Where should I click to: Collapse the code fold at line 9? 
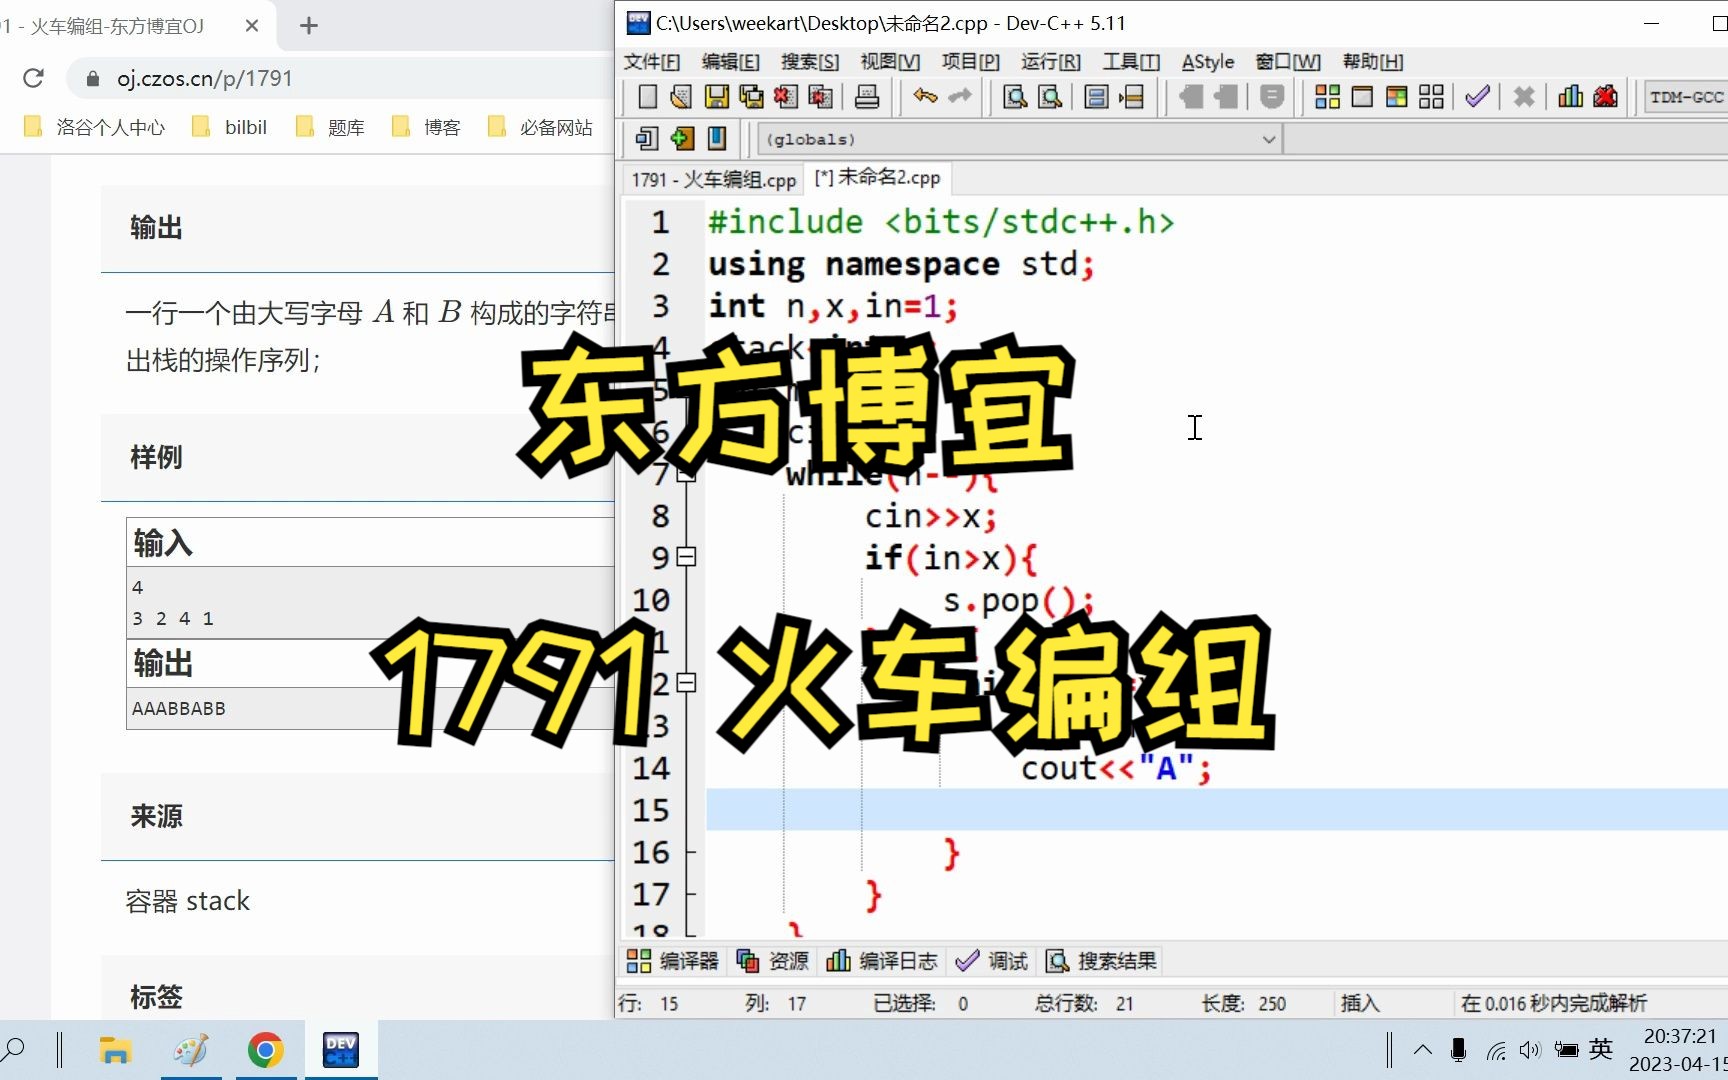pyautogui.click(x=686, y=557)
